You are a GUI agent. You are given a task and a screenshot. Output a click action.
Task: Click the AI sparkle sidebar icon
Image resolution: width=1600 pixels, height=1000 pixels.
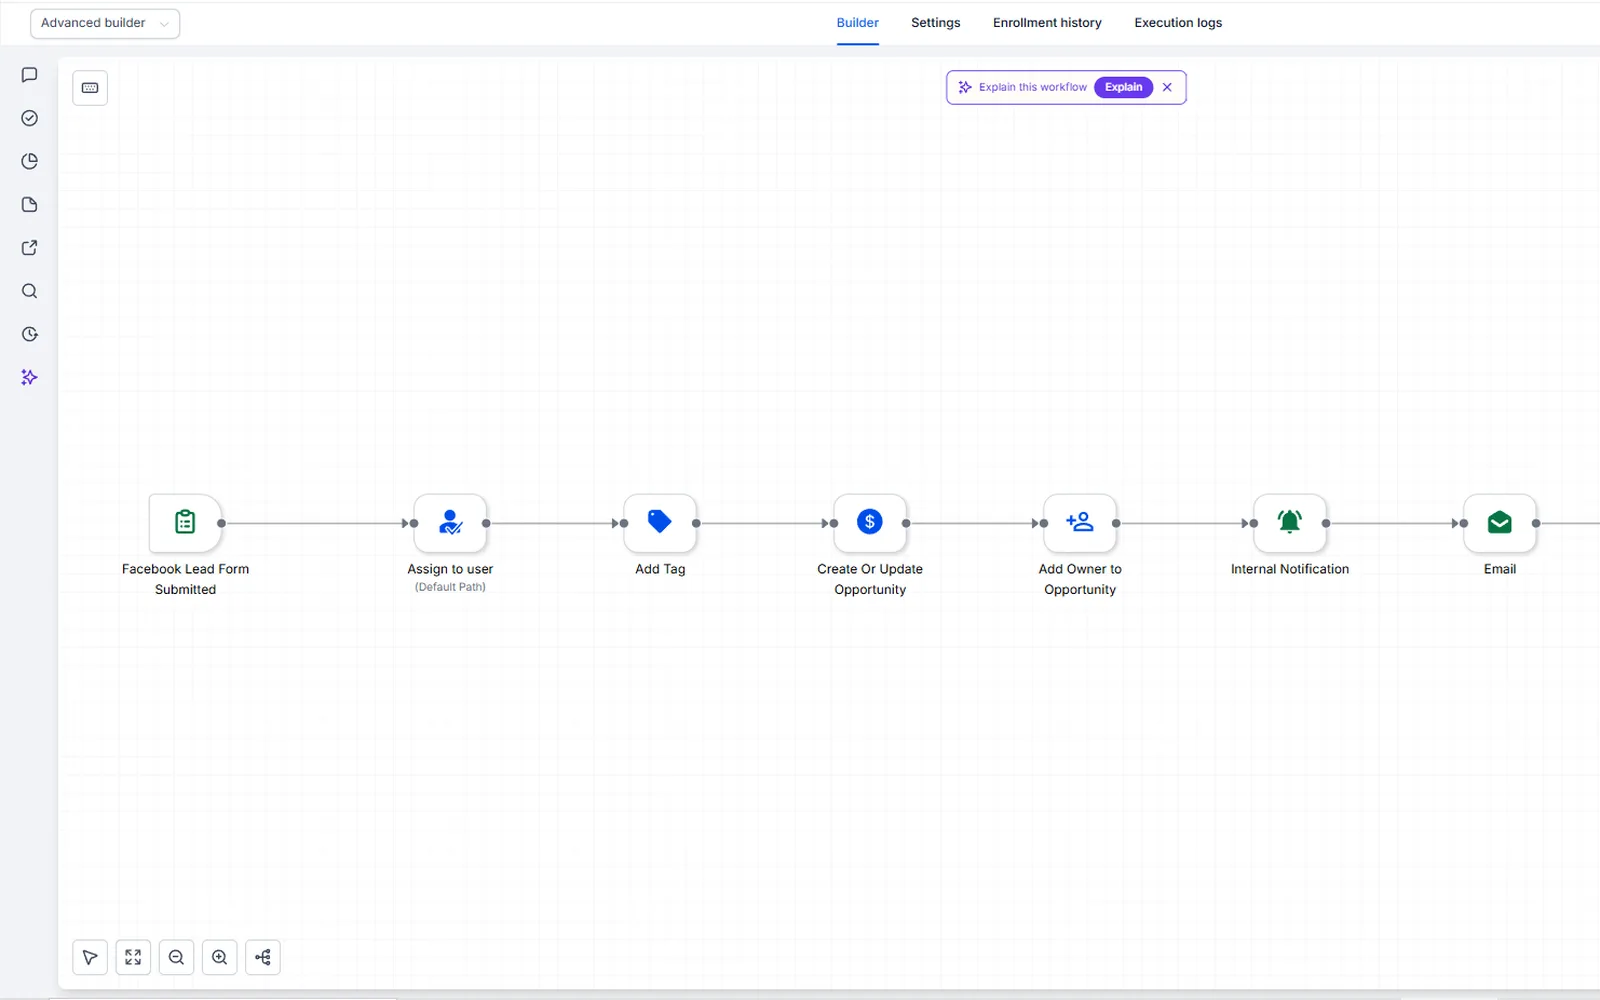click(x=30, y=377)
